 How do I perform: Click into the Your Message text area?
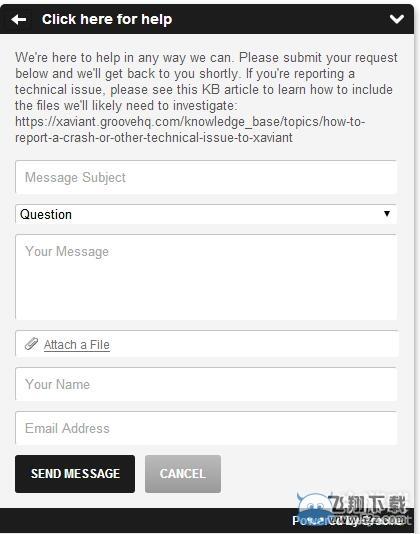206,277
